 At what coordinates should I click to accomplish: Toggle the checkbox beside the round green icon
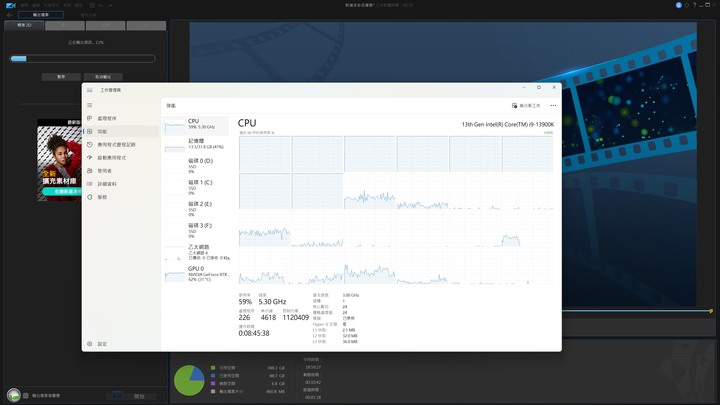[26, 395]
